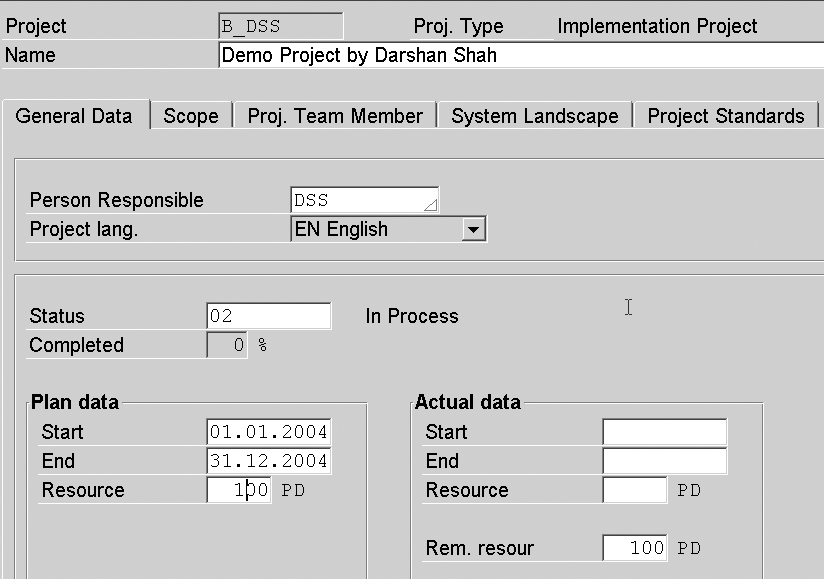
Task: Click the Implementation Project type text
Action: click(x=657, y=26)
